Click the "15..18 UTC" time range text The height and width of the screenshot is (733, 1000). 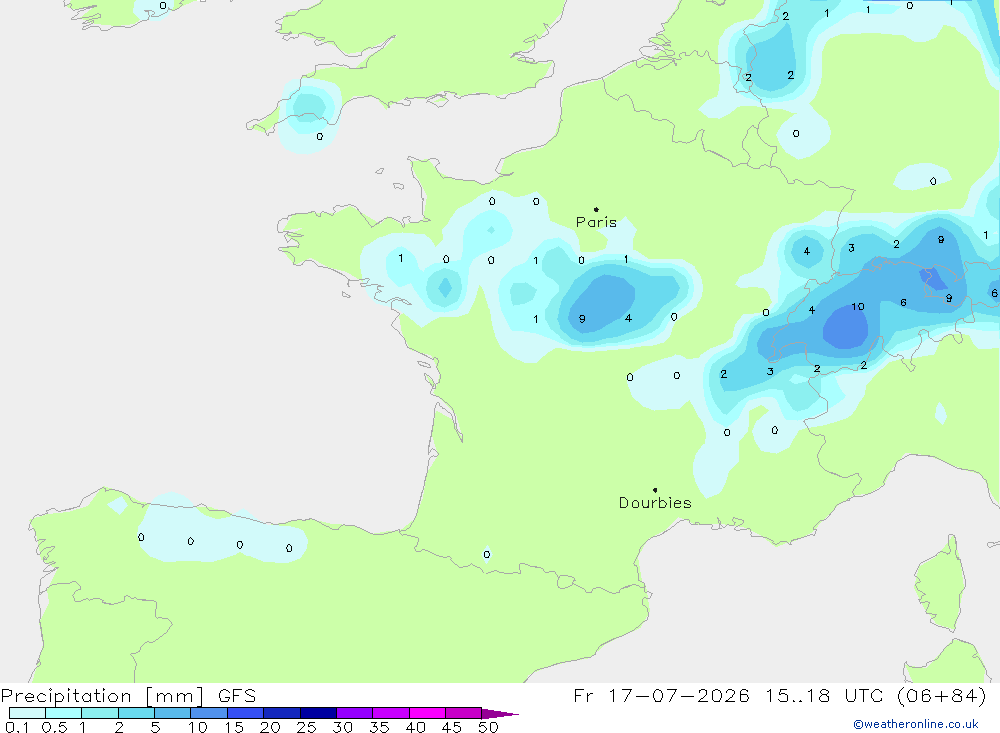pyautogui.click(x=823, y=695)
